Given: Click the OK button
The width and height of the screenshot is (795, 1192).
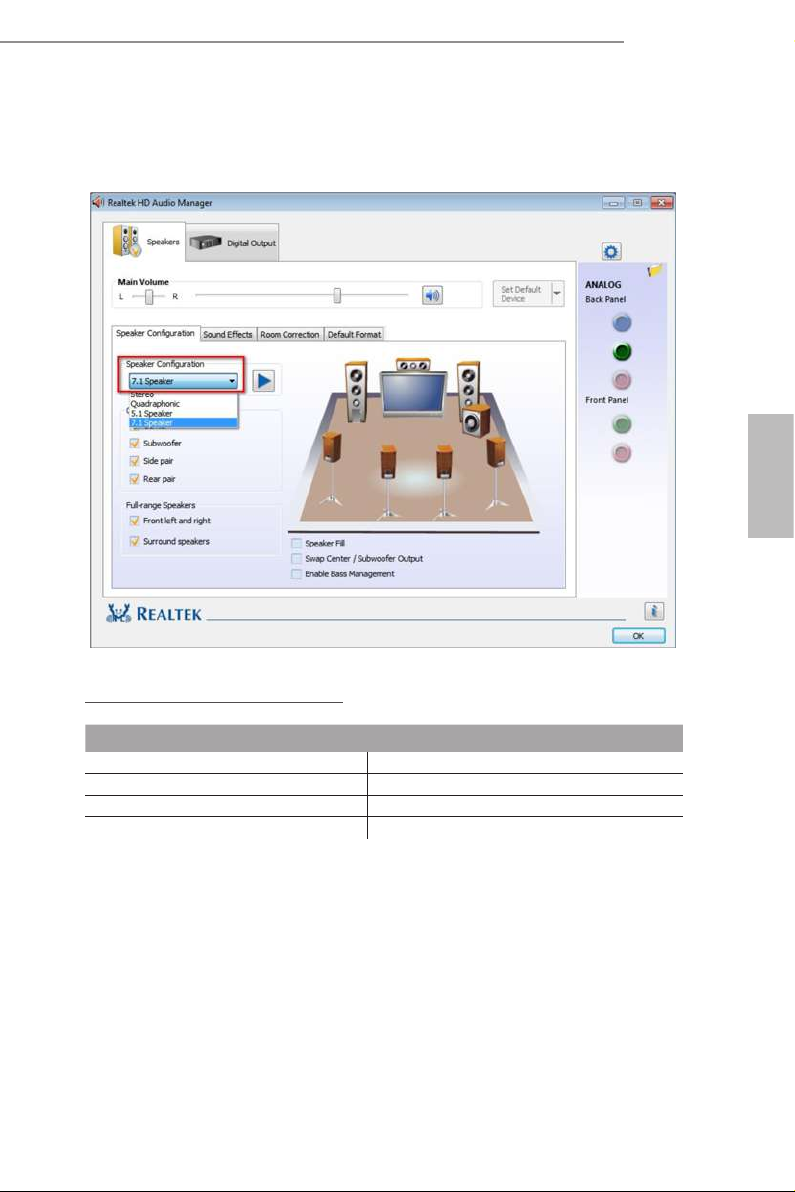Looking at the screenshot, I should point(638,636).
